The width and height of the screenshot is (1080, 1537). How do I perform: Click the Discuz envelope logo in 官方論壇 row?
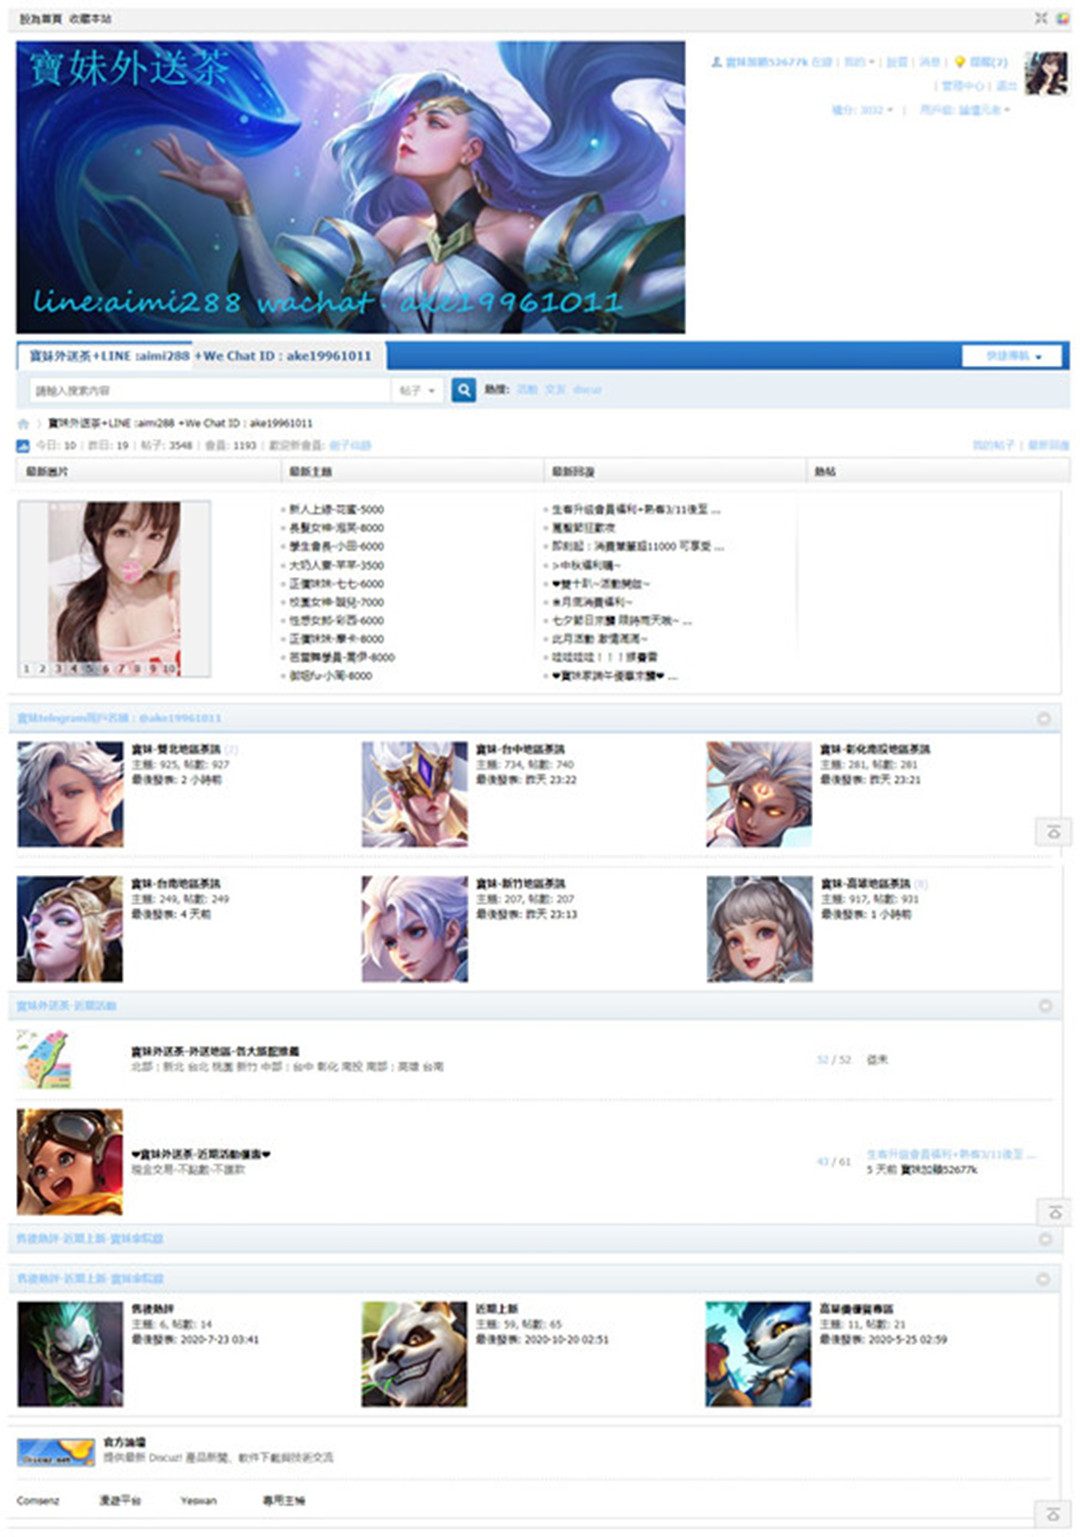(58, 1452)
